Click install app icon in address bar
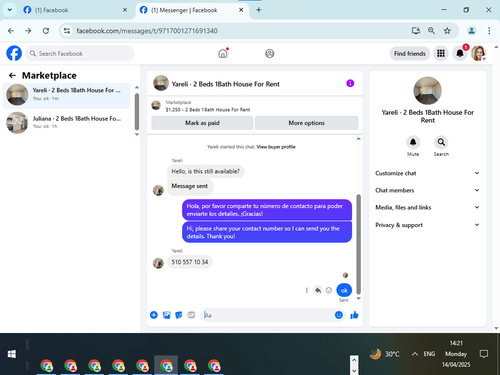 point(416,31)
